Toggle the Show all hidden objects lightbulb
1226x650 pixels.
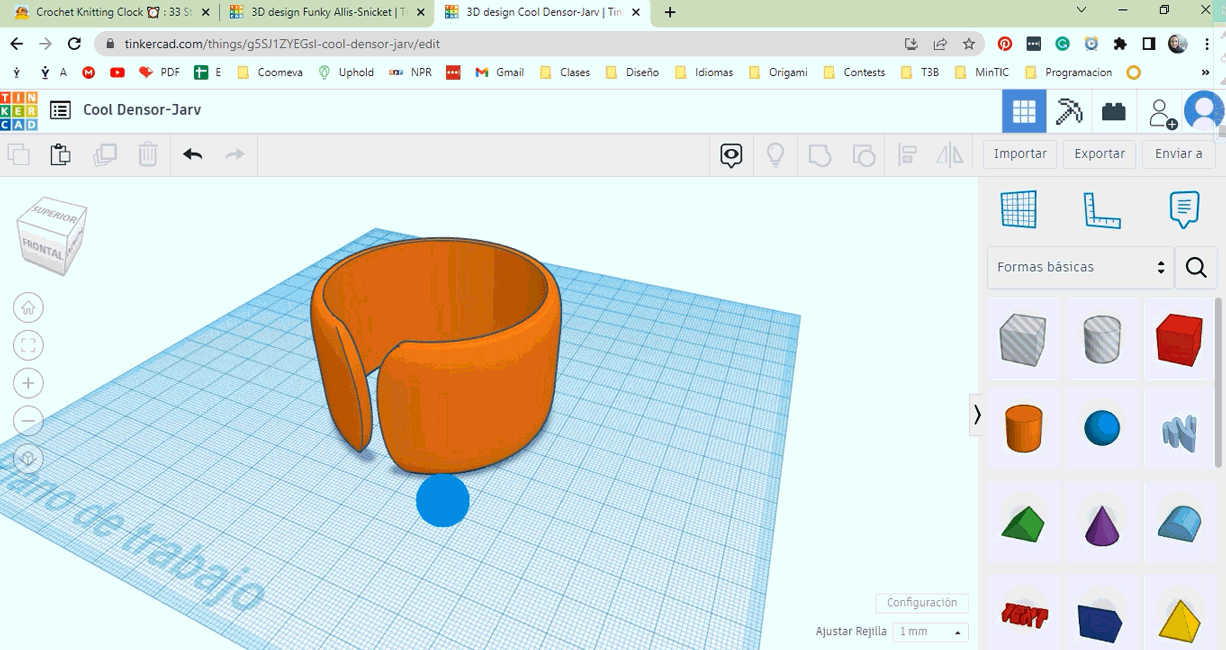(x=775, y=155)
